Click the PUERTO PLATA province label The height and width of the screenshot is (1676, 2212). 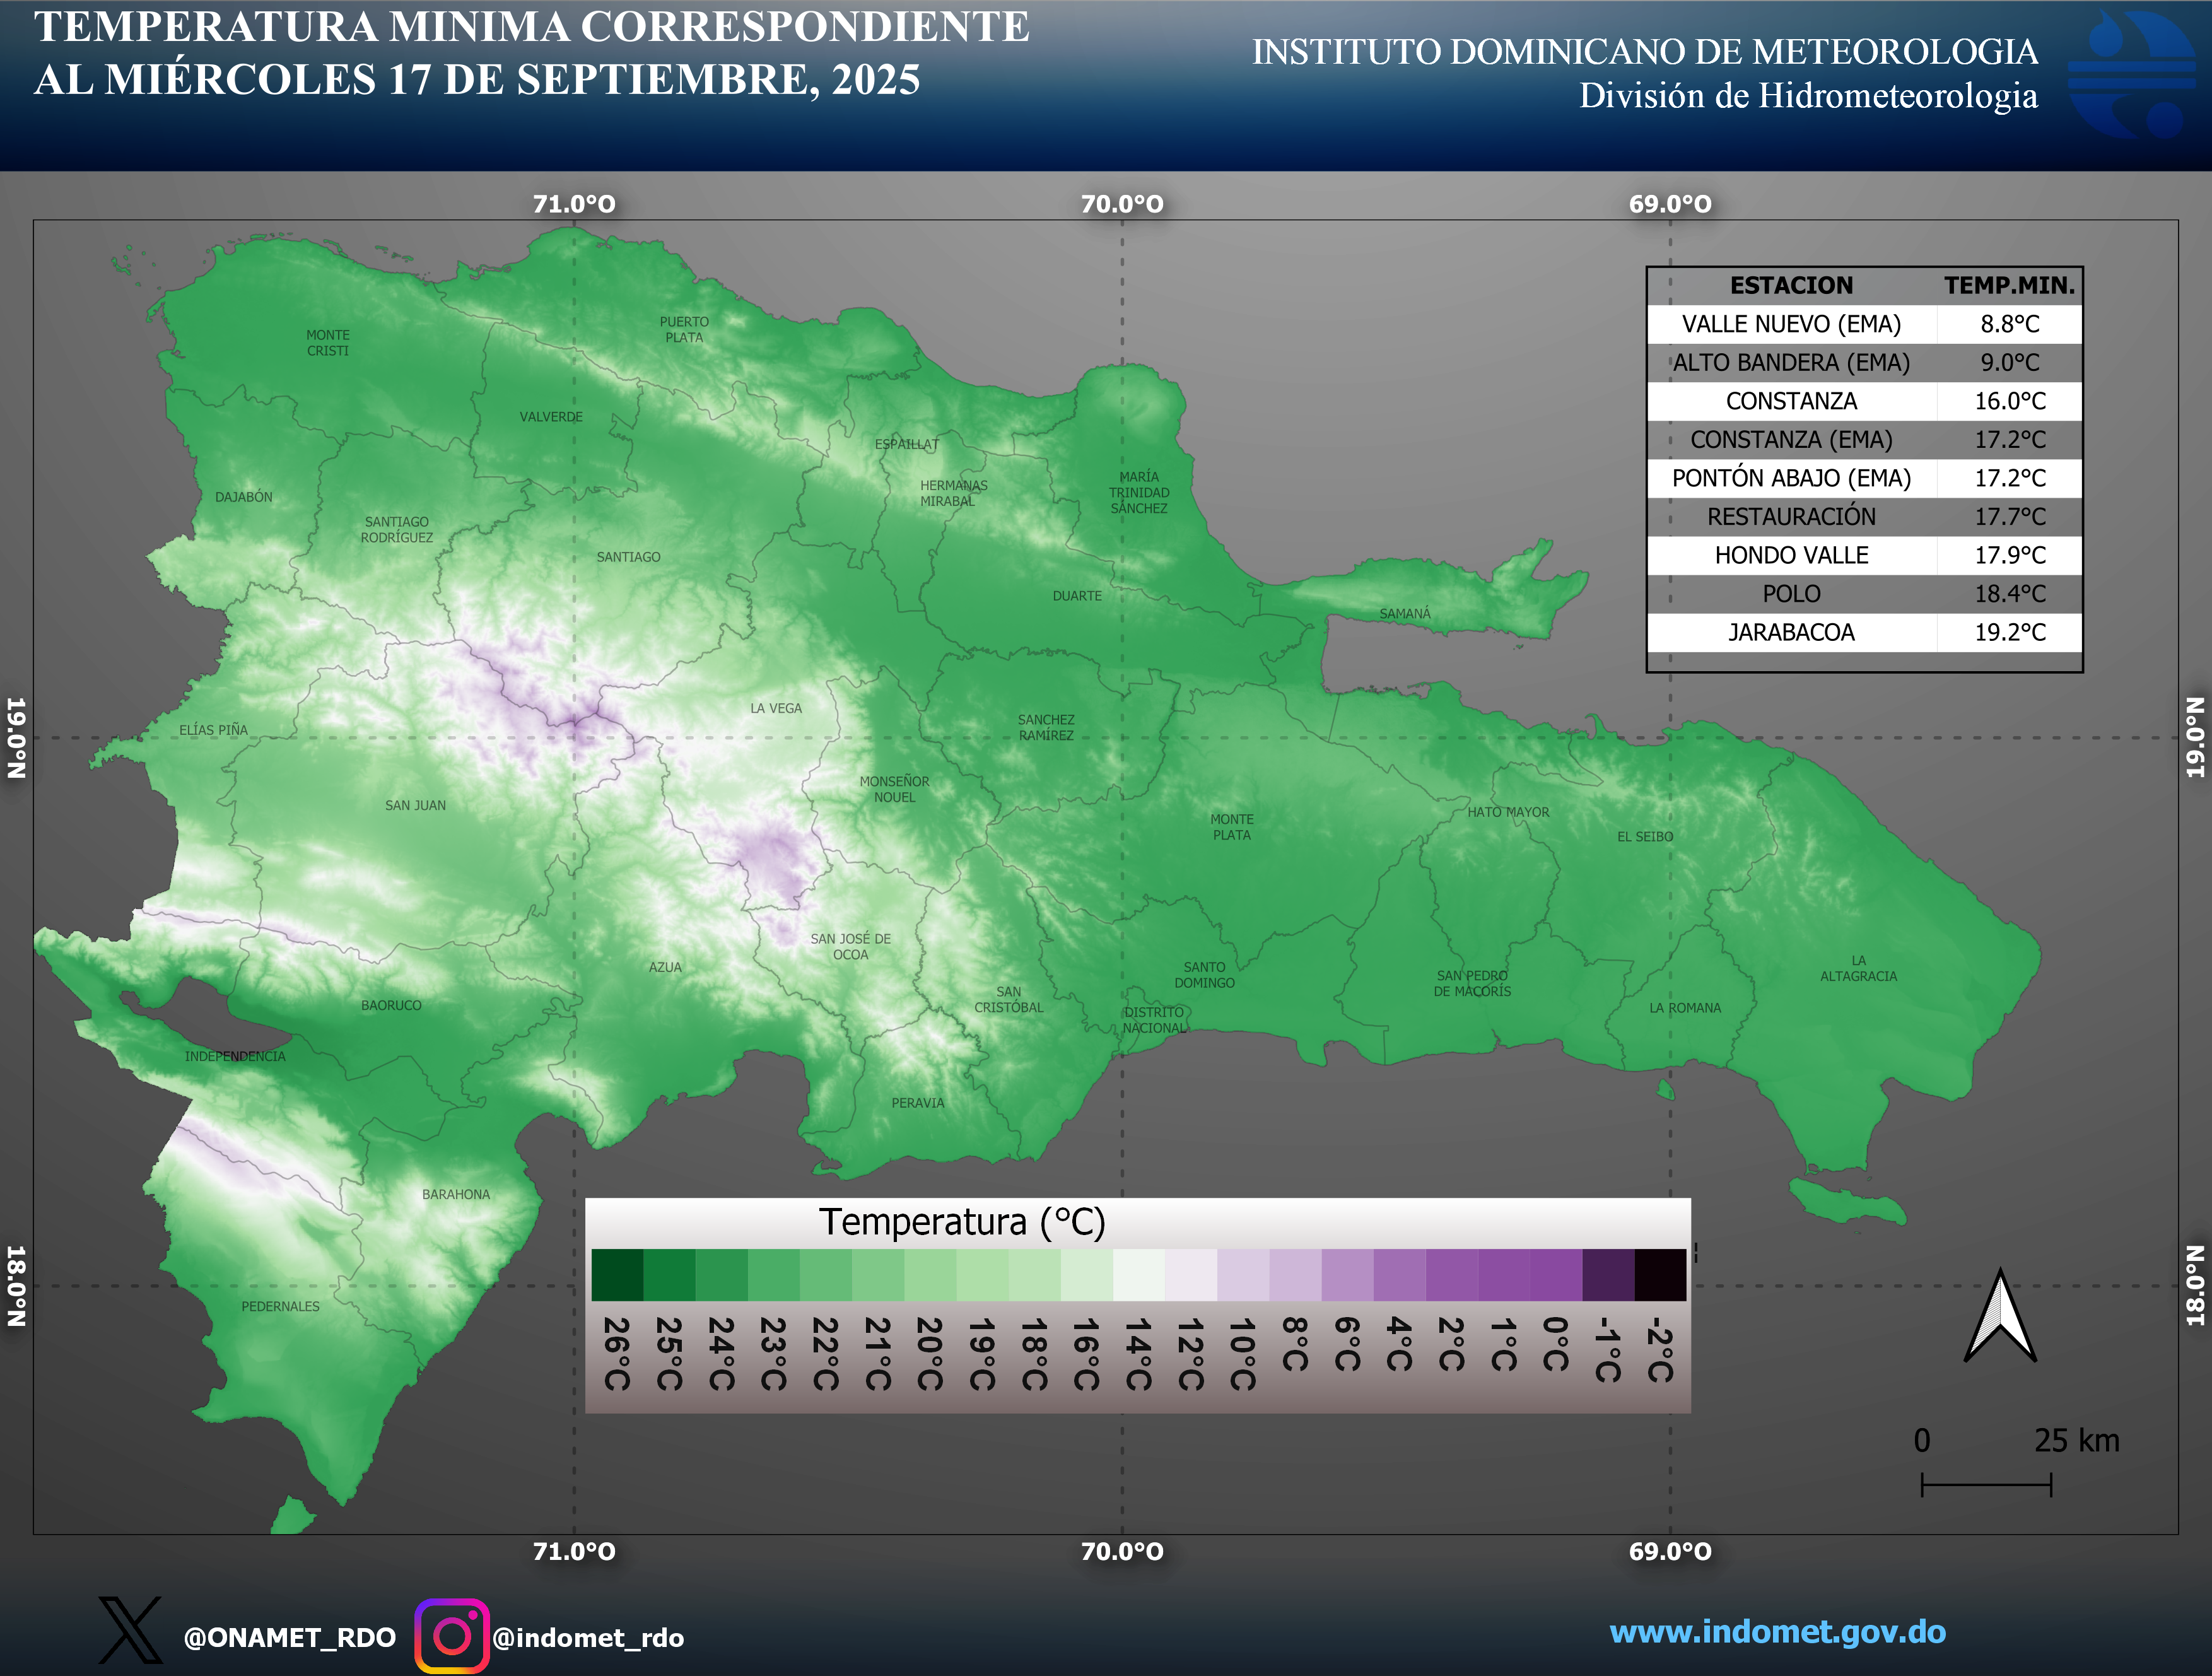tap(684, 330)
